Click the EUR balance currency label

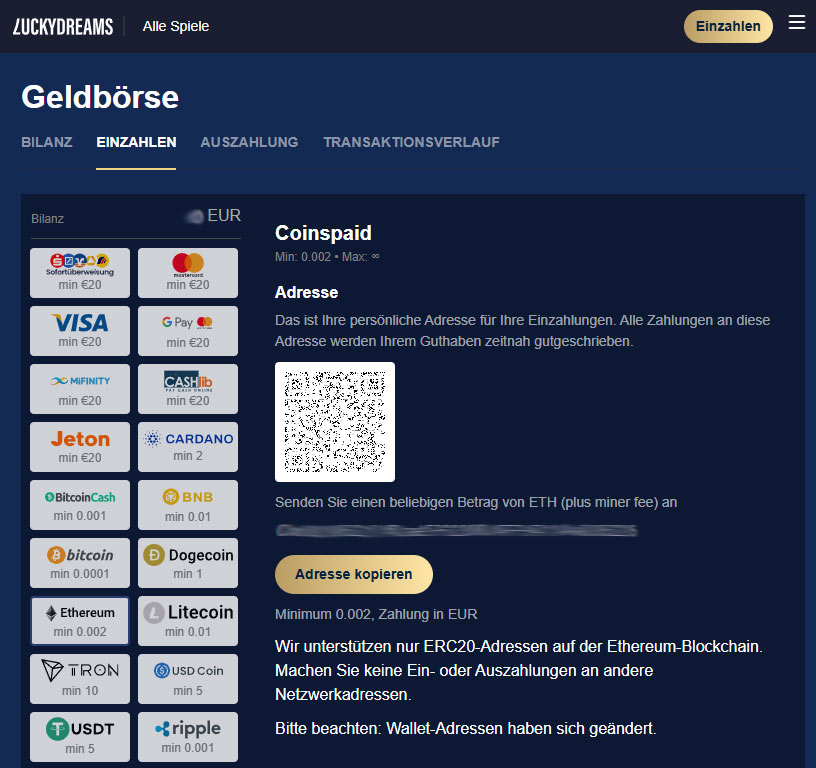pos(224,215)
